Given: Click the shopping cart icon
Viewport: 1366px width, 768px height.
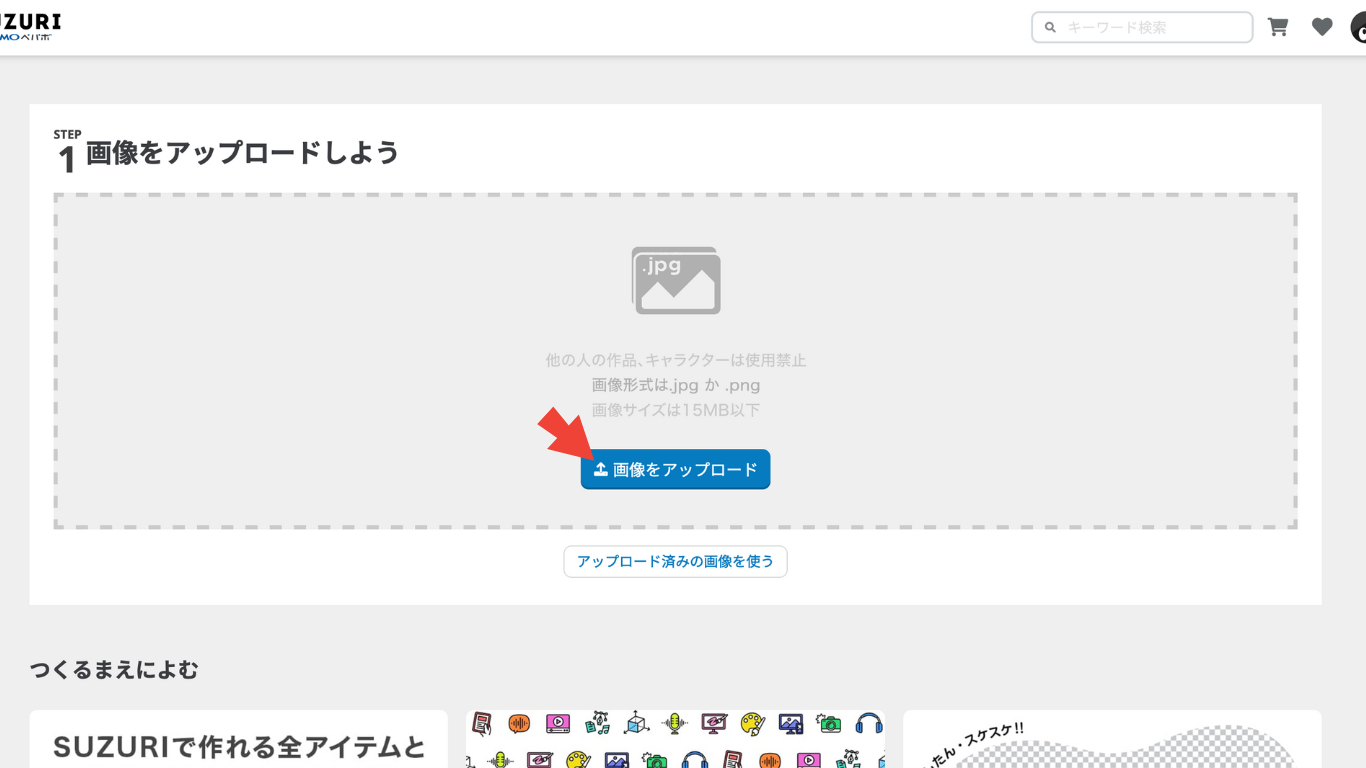Looking at the screenshot, I should [x=1277, y=26].
